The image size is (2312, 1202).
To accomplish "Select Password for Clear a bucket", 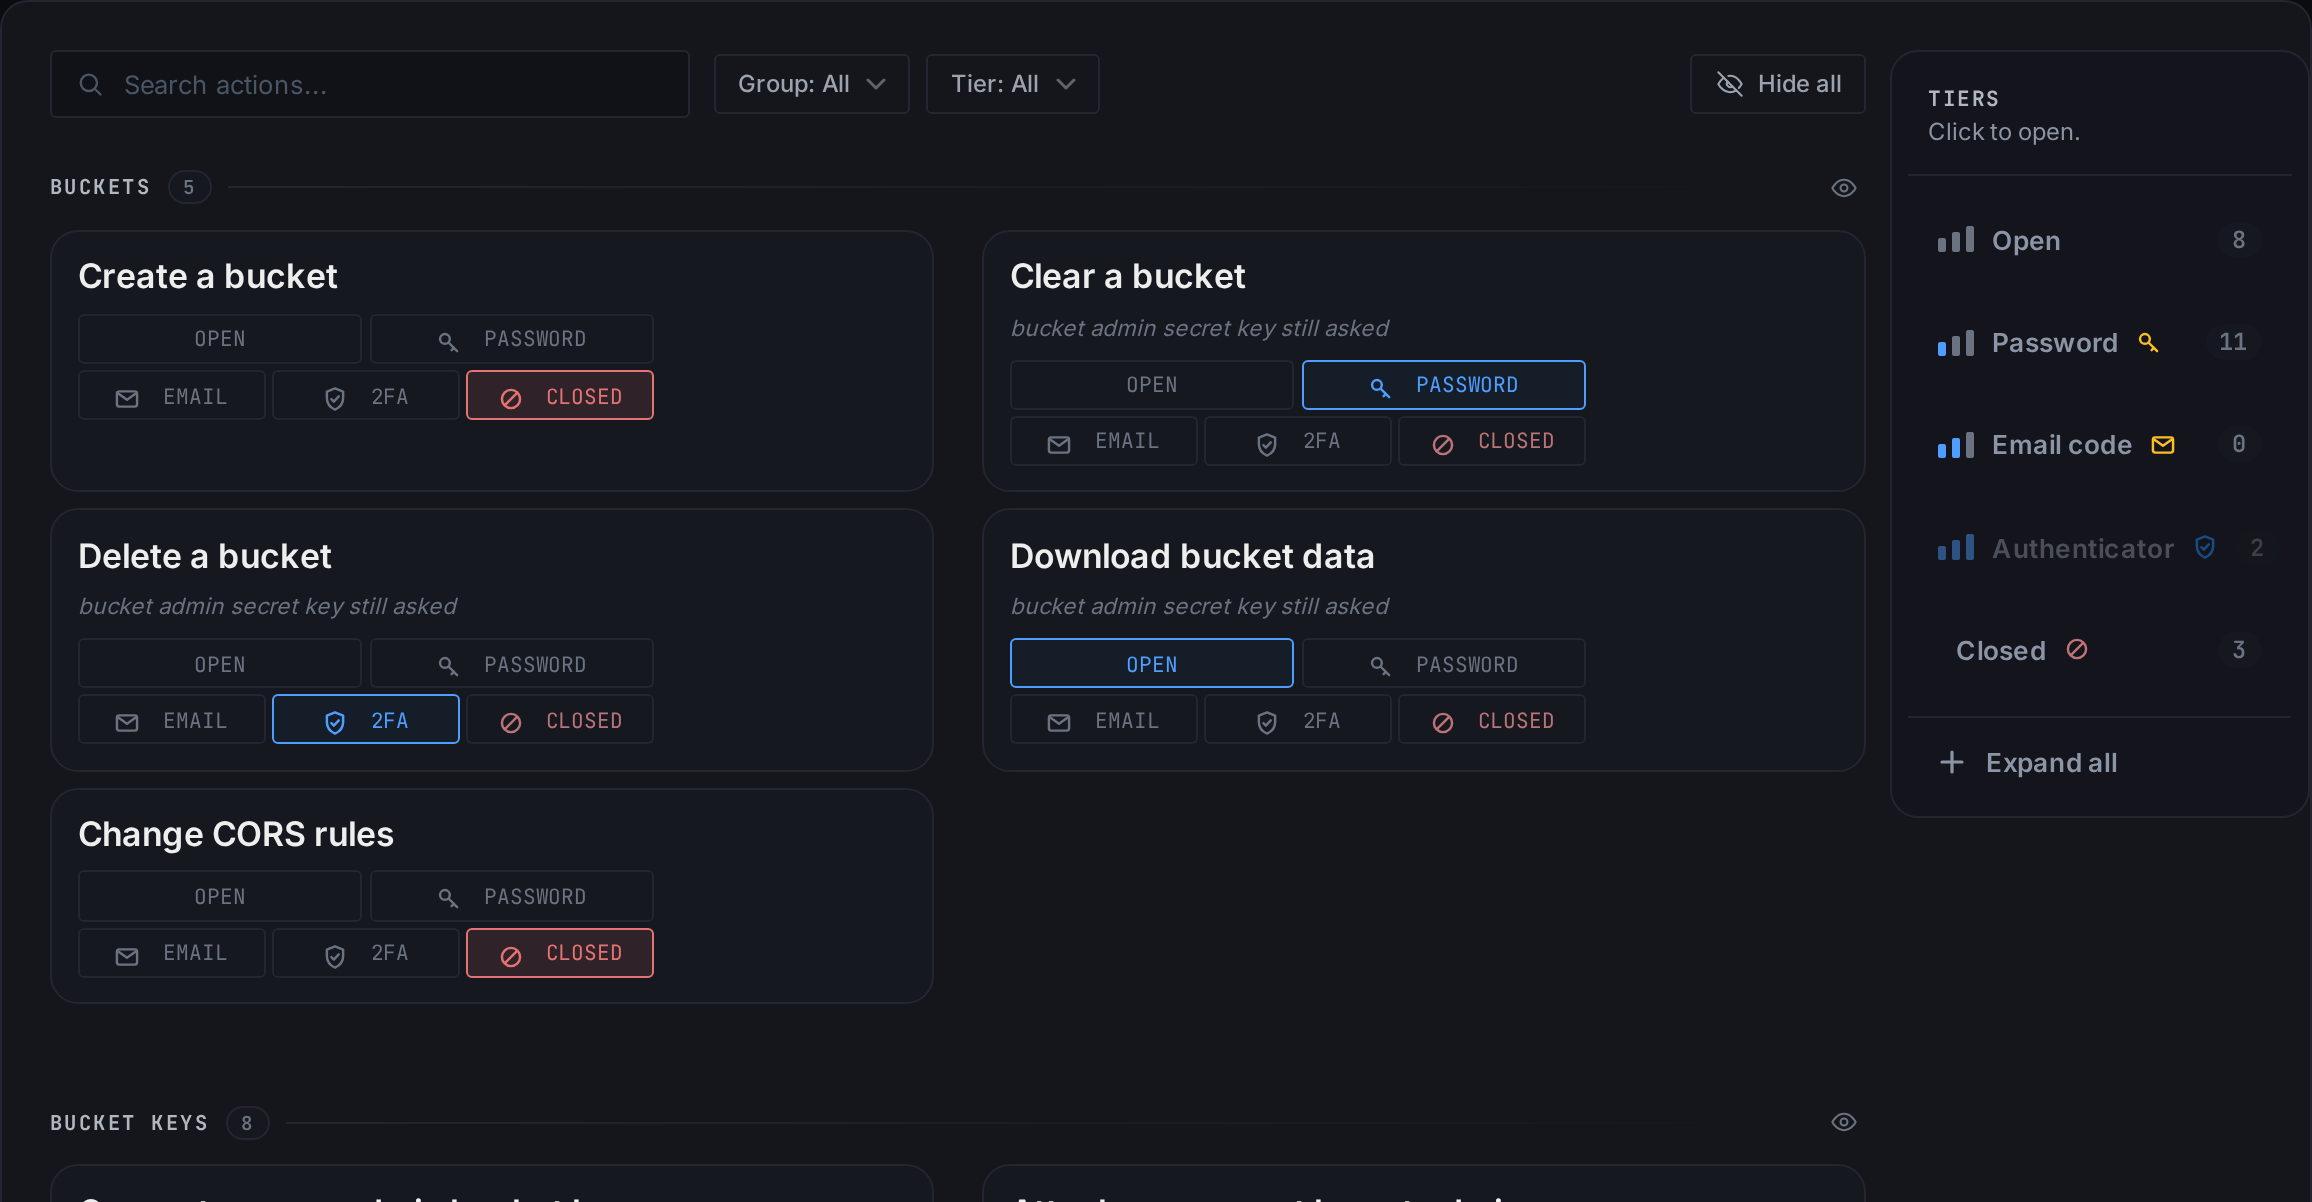I will [x=1444, y=385].
